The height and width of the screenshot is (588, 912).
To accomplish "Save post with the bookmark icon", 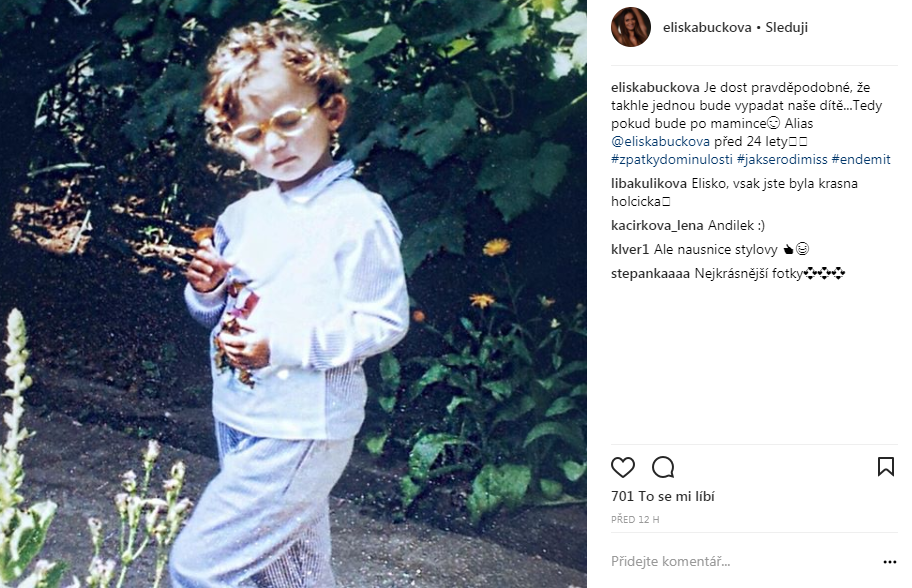I will (x=885, y=466).
